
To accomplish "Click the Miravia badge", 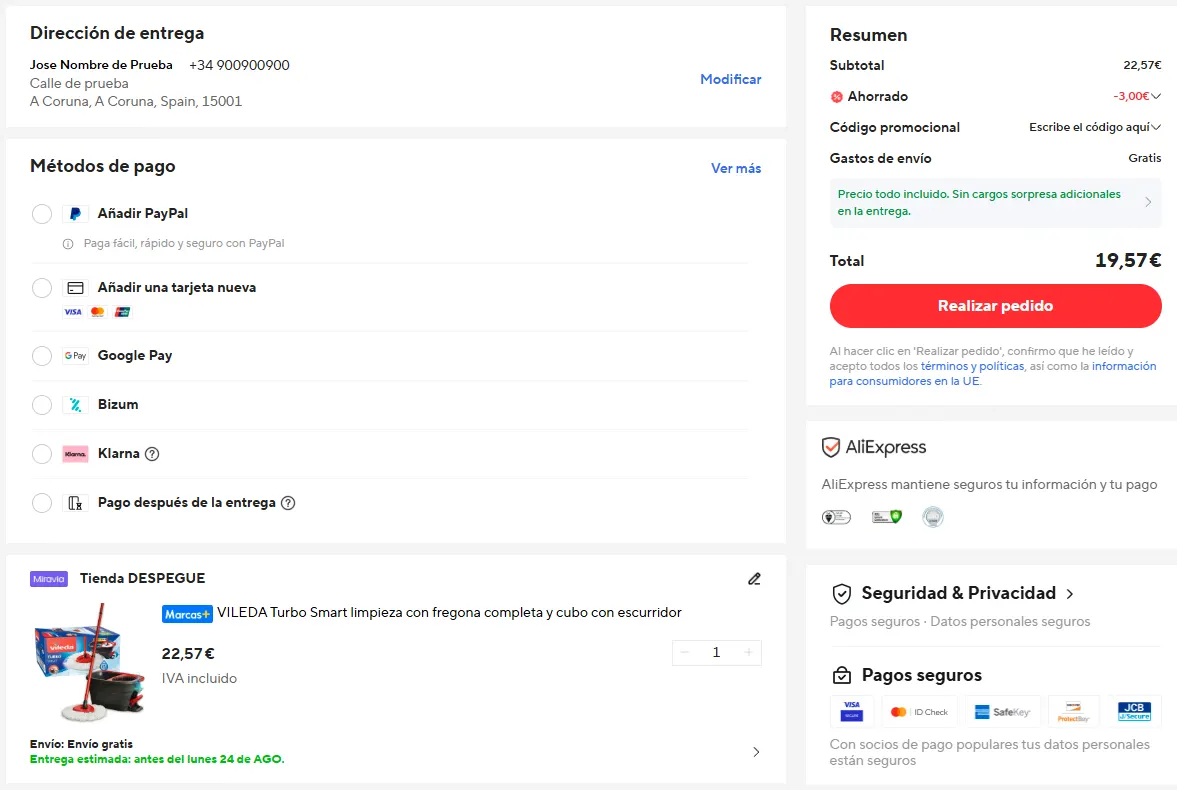I will pos(49,579).
